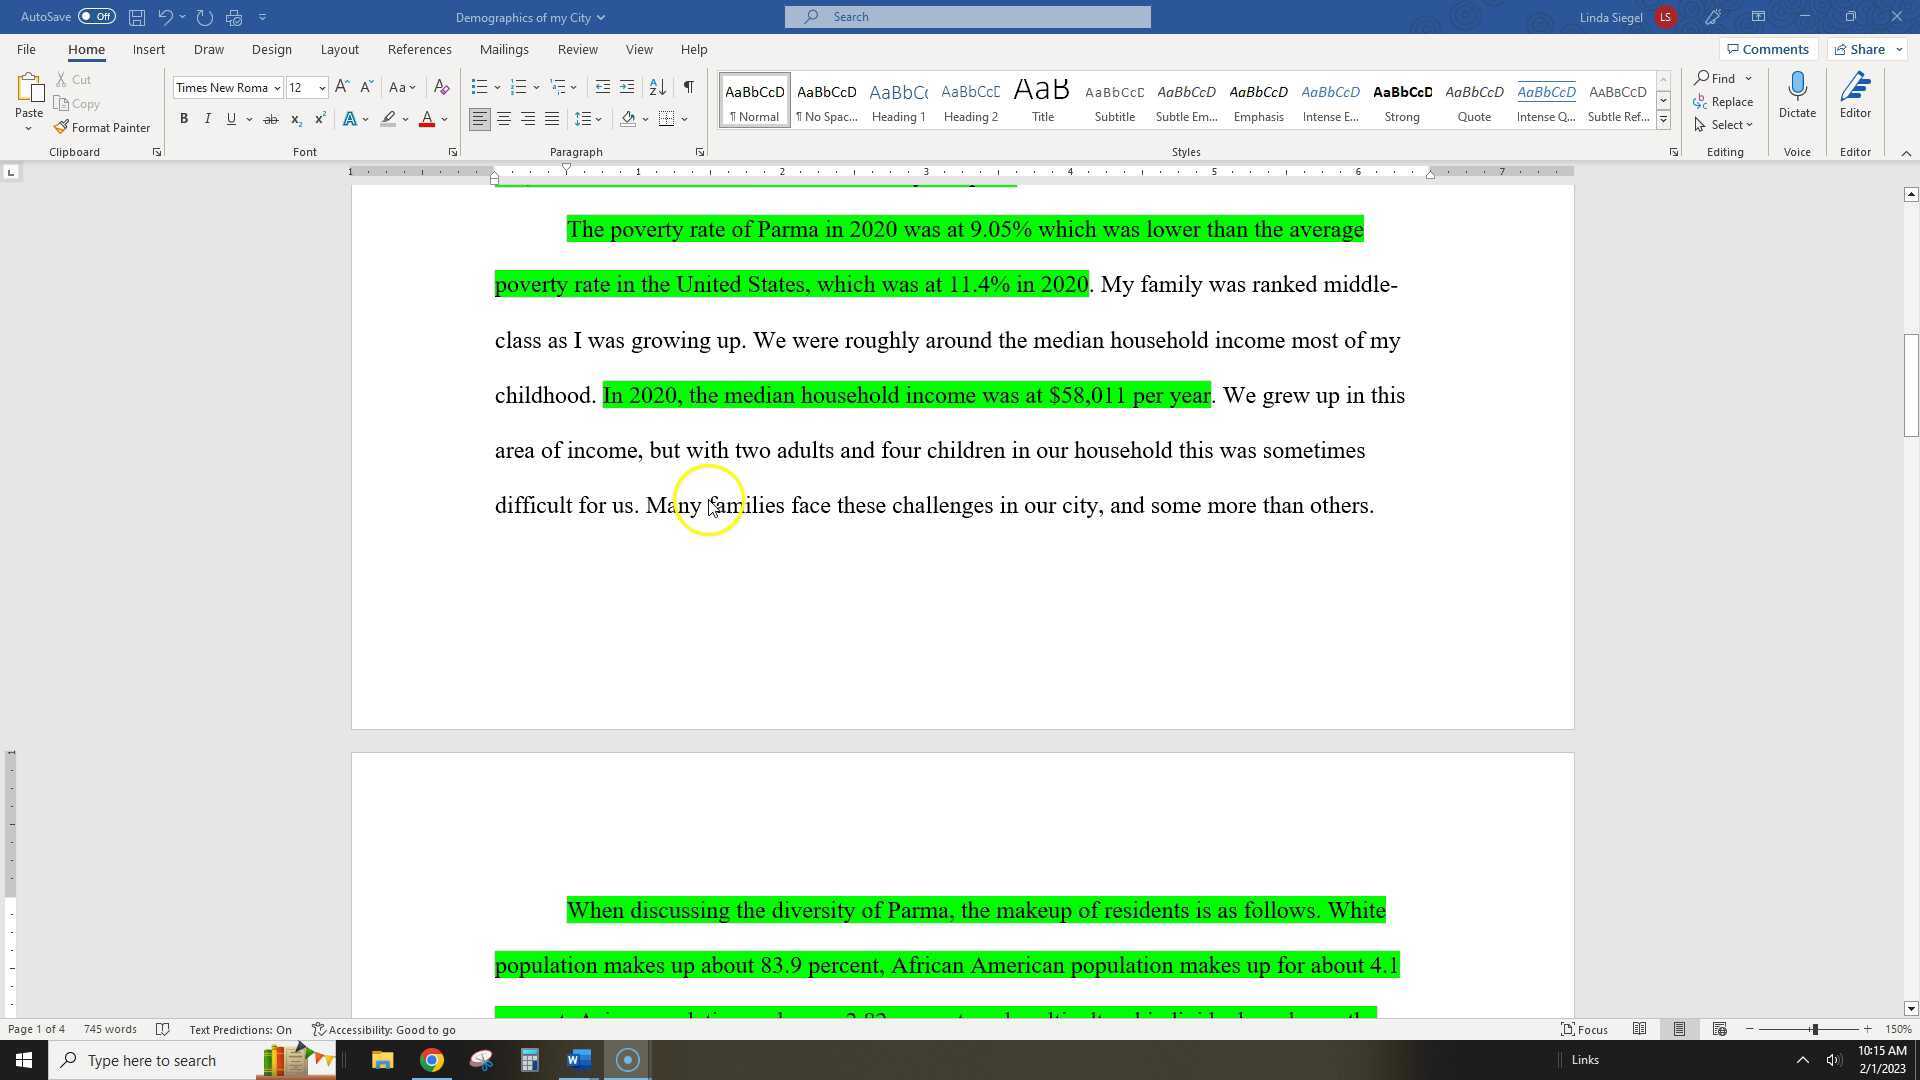
Task: Click the Save icon in title bar
Action: pyautogui.click(x=137, y=17)
